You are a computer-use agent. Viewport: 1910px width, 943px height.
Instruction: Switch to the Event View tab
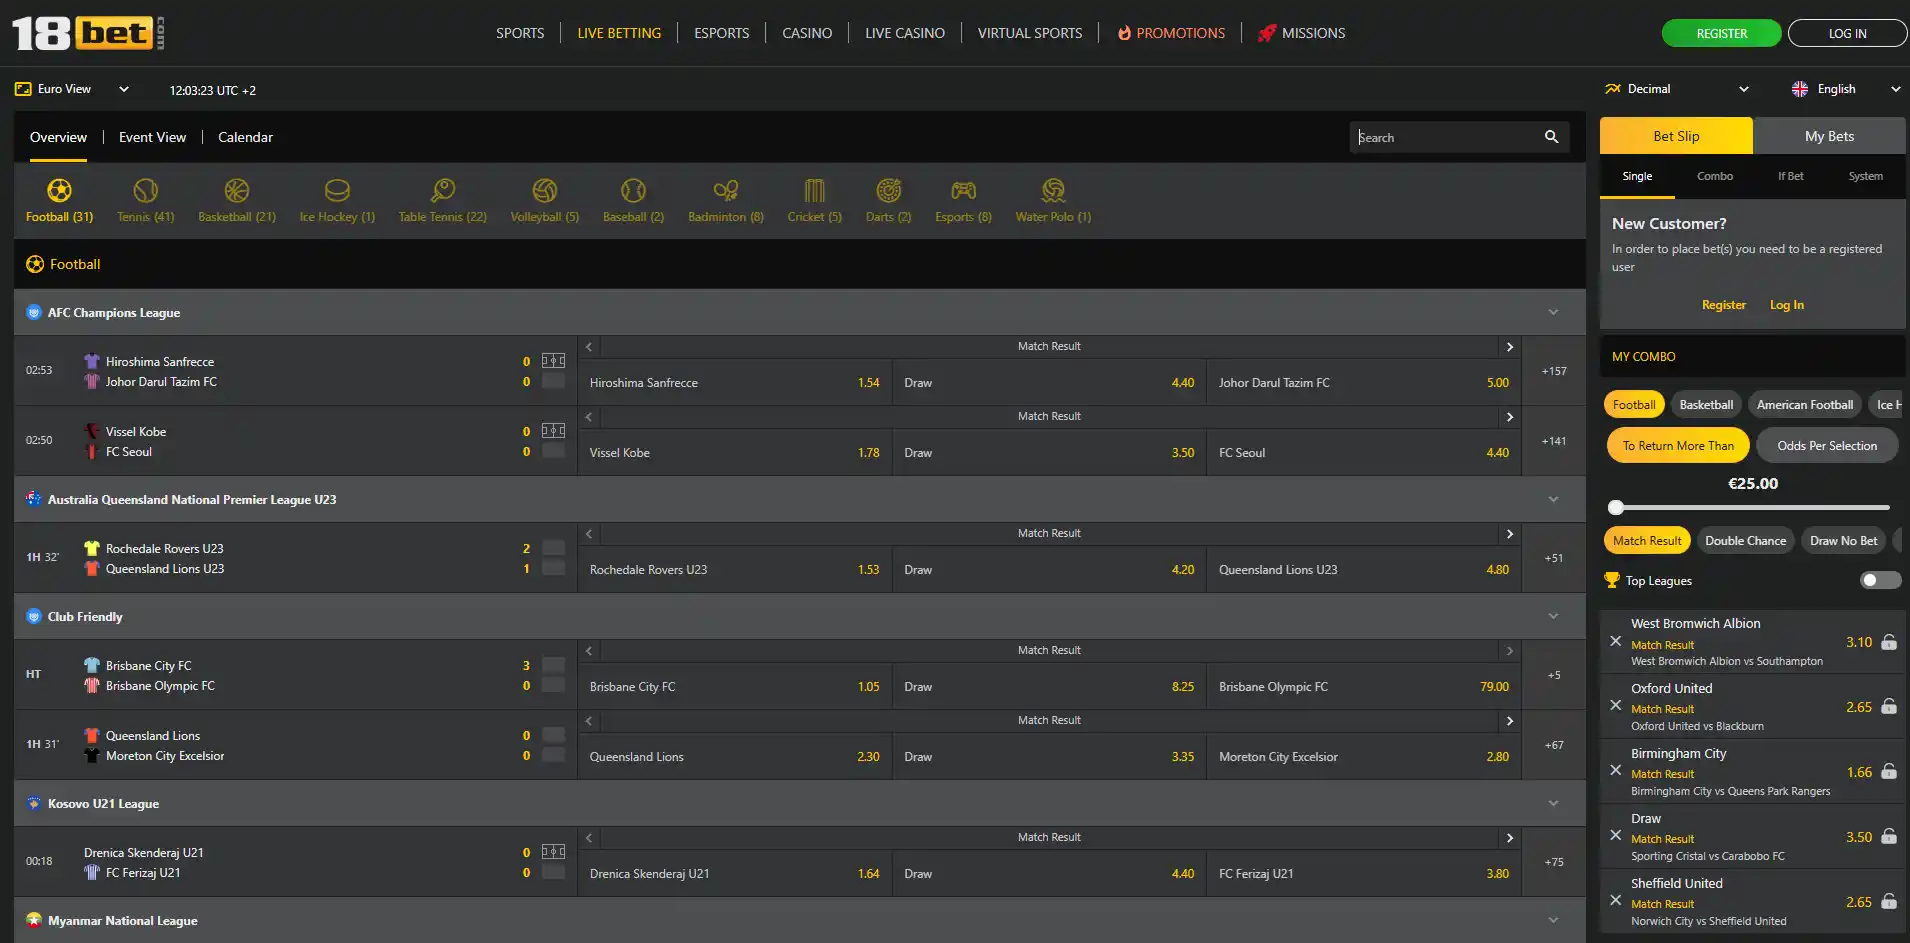tap(152, 137)
